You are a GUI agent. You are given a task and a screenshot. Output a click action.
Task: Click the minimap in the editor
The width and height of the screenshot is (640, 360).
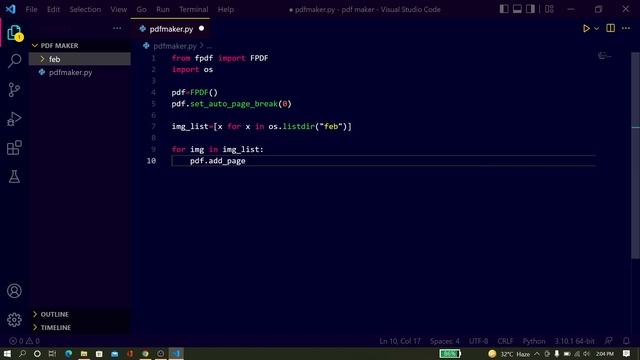tap(604, 56)
